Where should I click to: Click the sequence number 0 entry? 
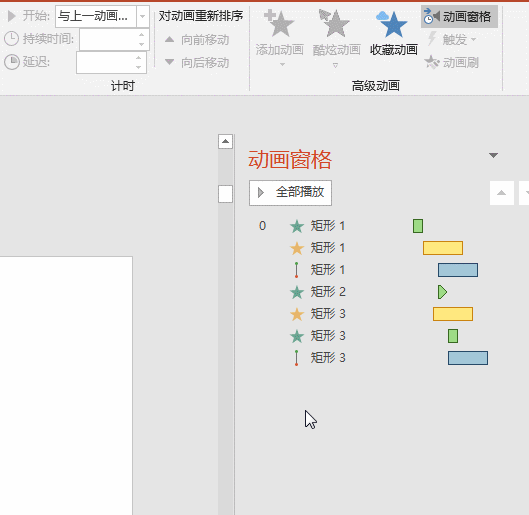(262, 226)
